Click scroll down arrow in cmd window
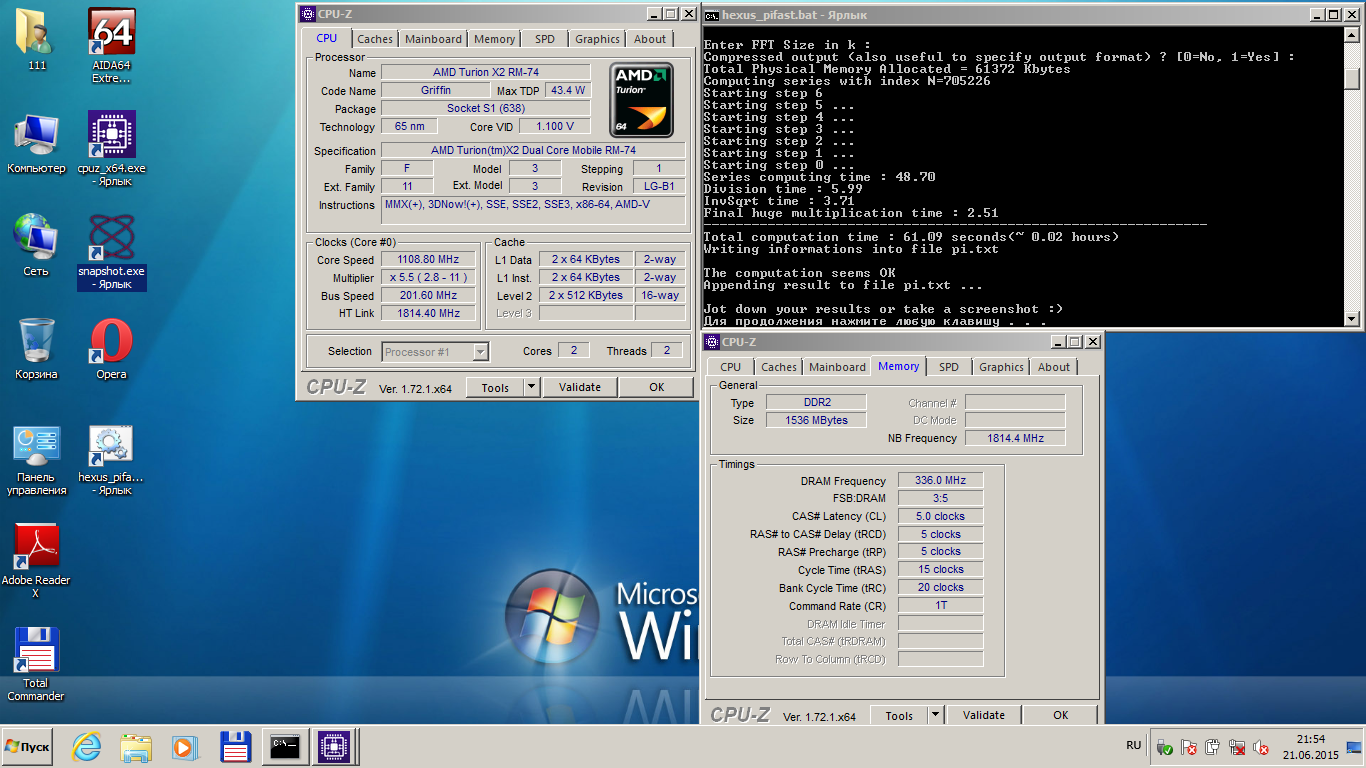 coord(1352,319)
